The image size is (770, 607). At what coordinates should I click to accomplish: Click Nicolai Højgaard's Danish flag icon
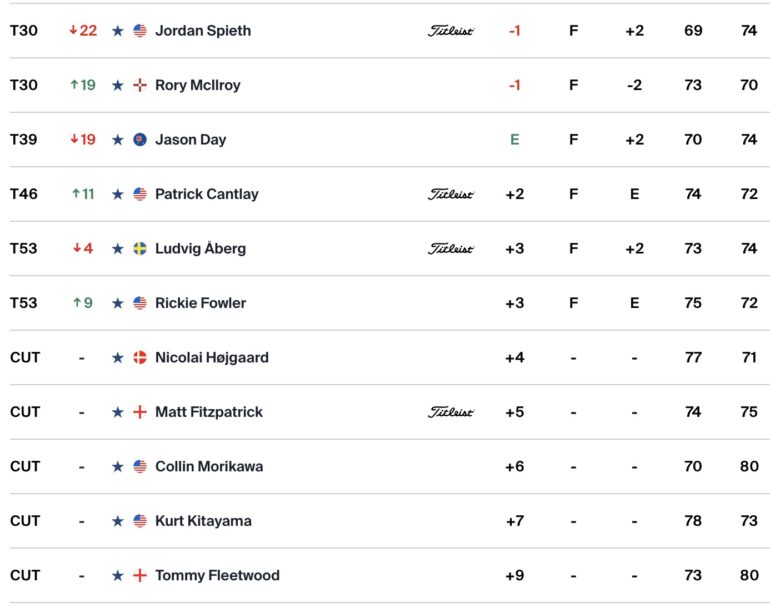click(x=140, y=358)
